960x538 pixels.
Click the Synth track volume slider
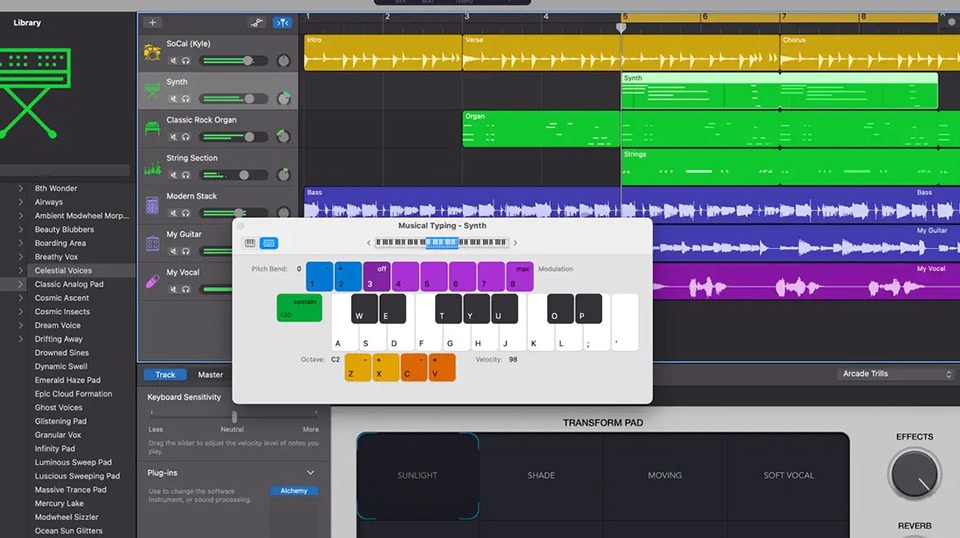click(x=233, y=99)
